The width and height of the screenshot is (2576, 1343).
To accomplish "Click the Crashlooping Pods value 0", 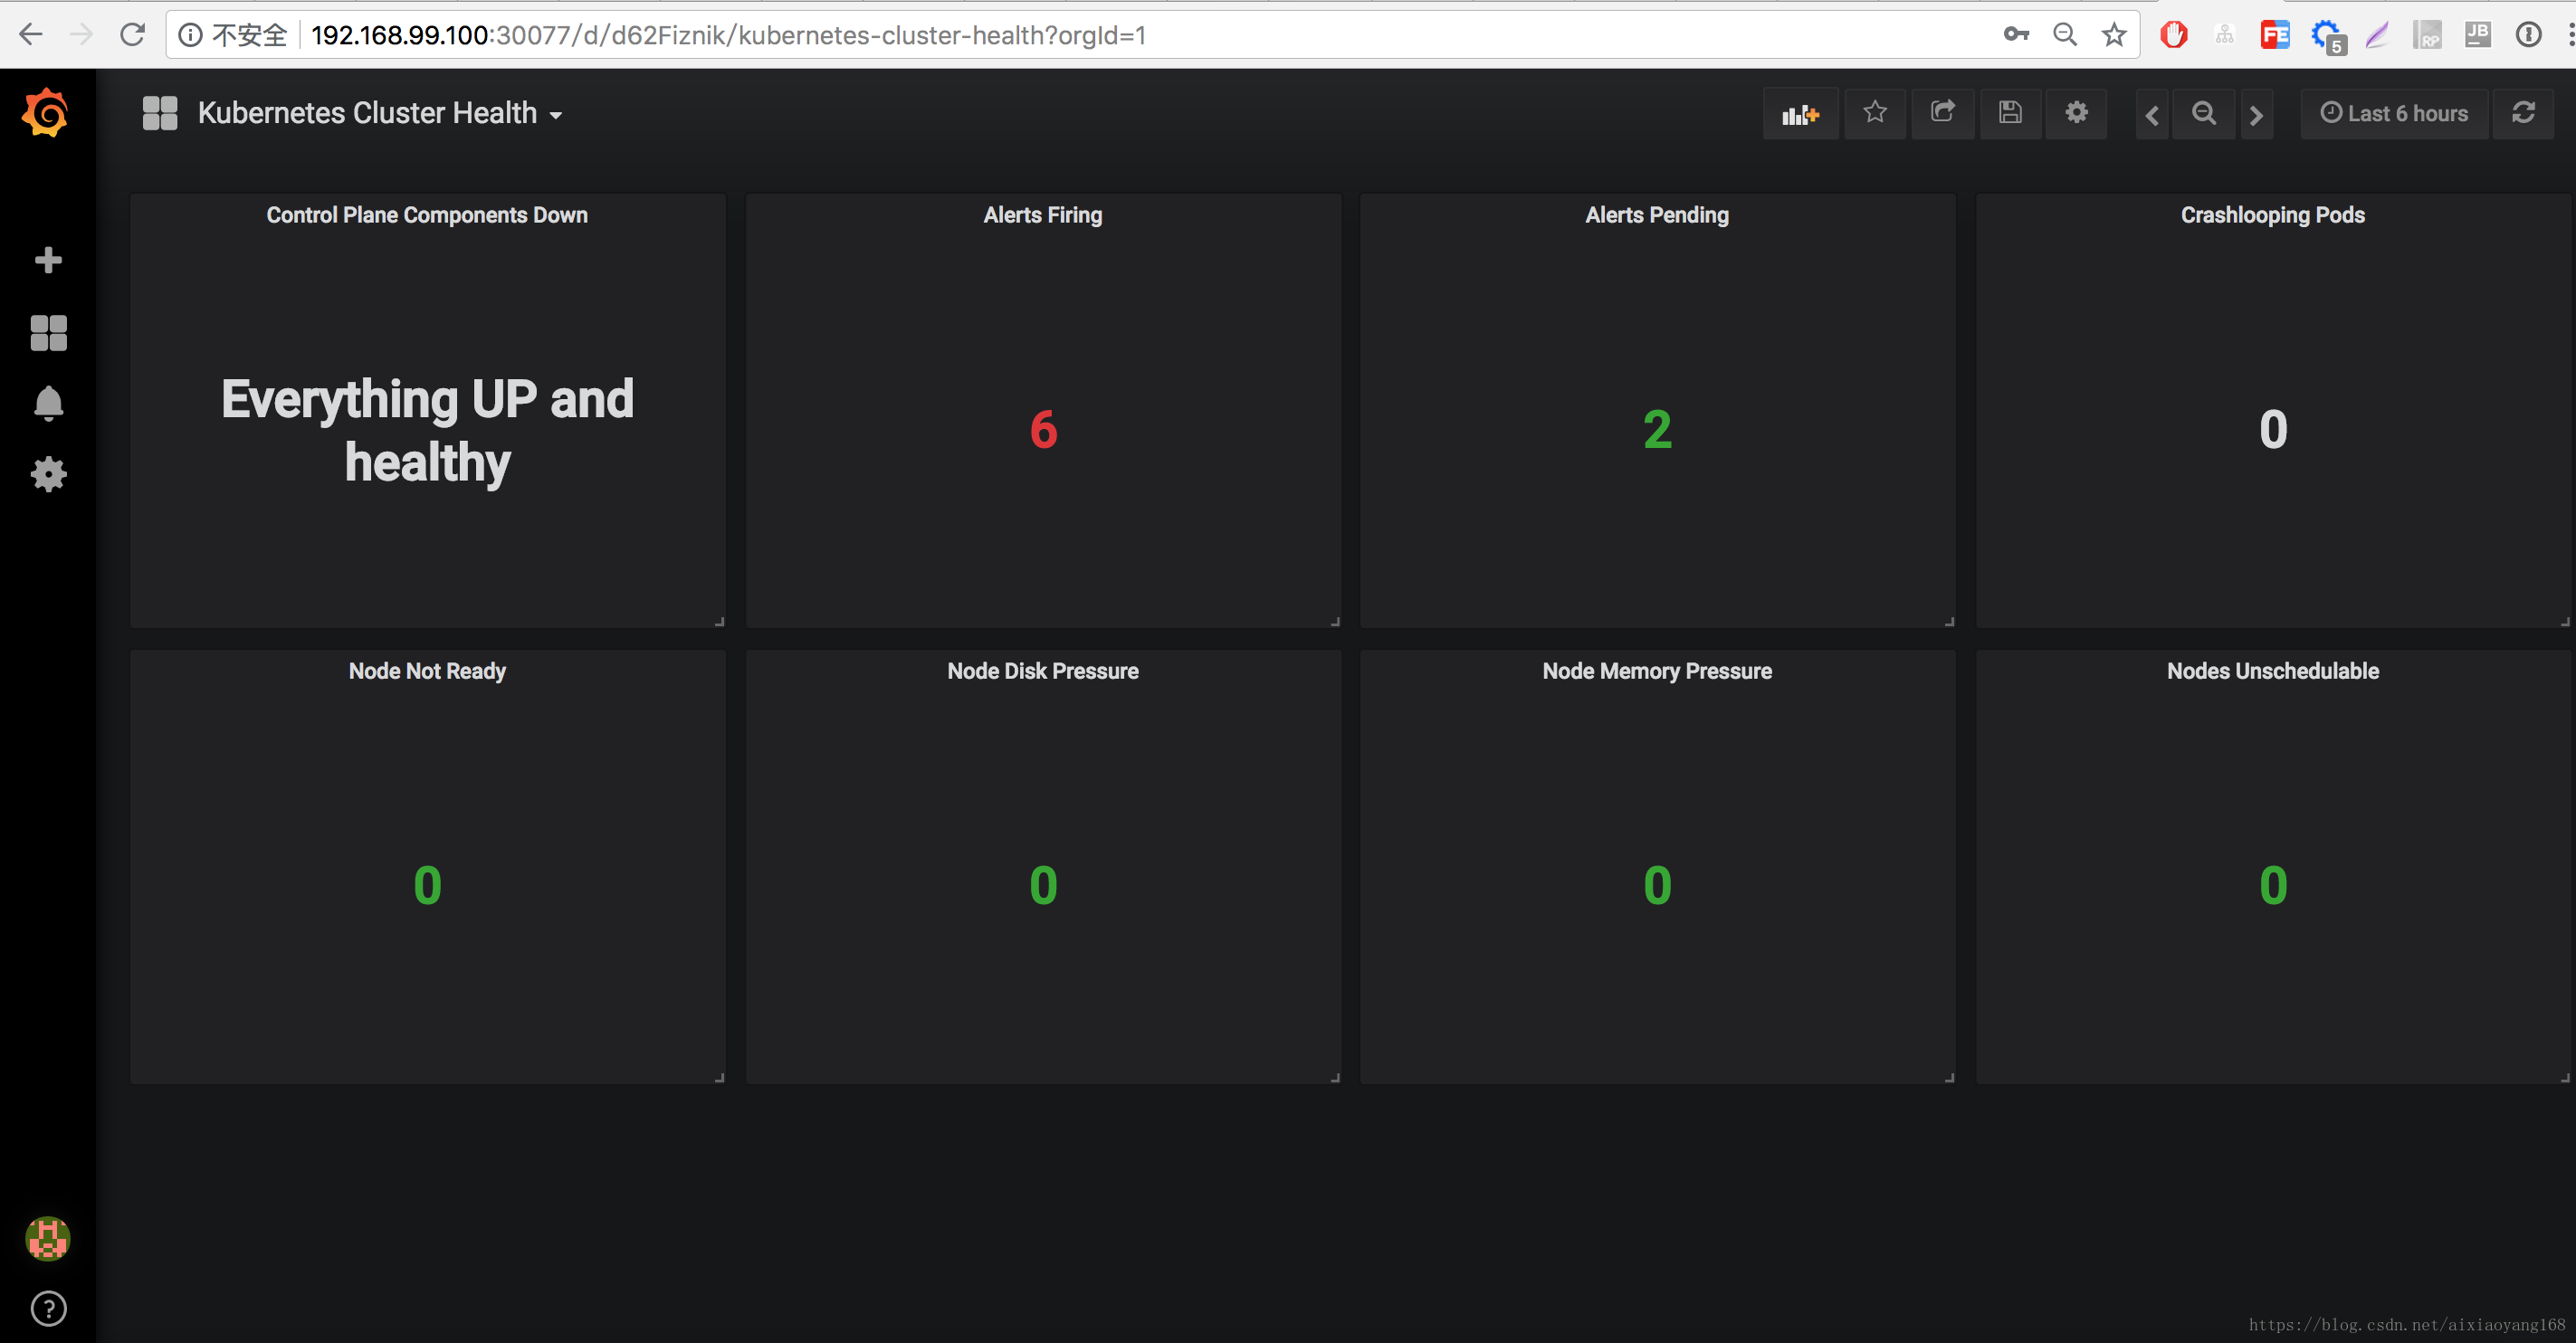I will tap(2273, 430).
